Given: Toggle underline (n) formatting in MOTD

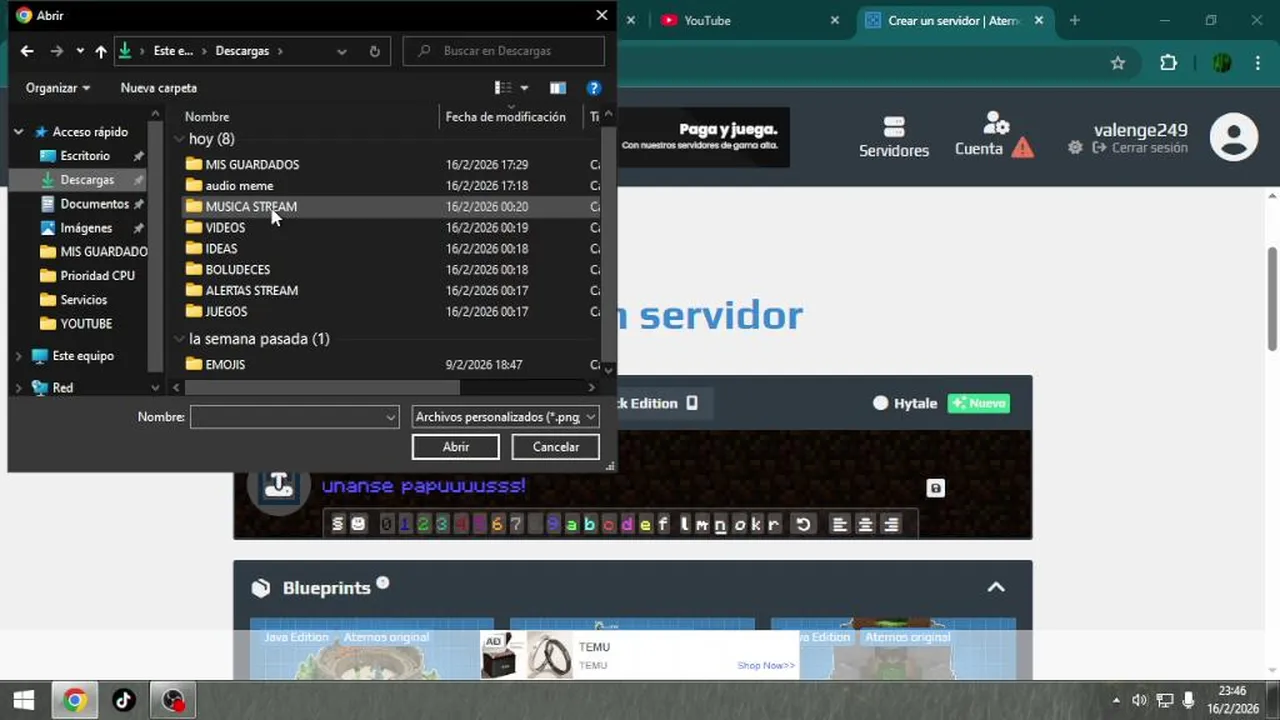Looking at the screenshot, I should [x=721, y=524].
